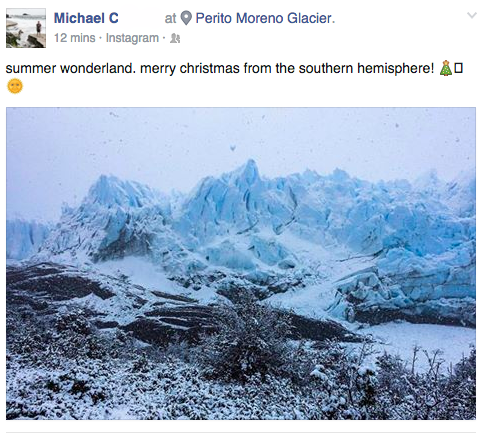Screen dimensions: 485x438
Task: Click the empty box glyph after tree emoji
Action: pos(459,68)
